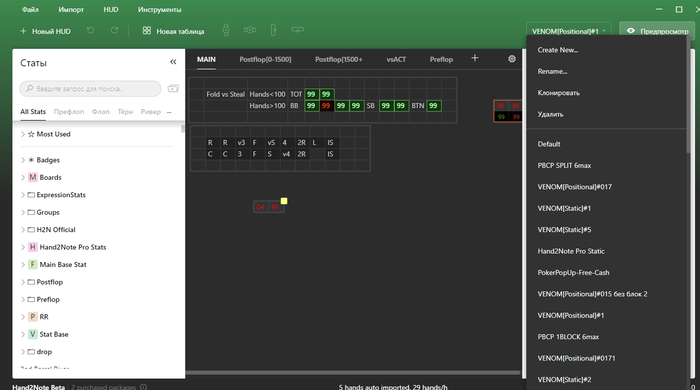Choose Create New... from profile menu
The width and height of the screenshot is (700, 390).
(x=558, y=50)
